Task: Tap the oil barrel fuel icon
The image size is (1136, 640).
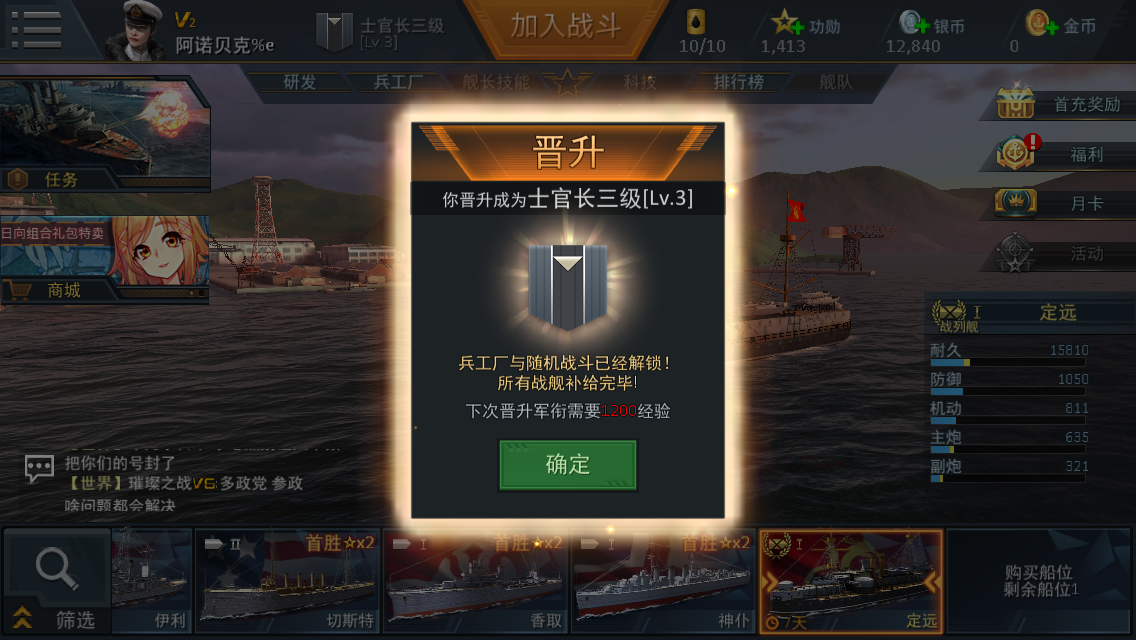Action: [696, 22]
